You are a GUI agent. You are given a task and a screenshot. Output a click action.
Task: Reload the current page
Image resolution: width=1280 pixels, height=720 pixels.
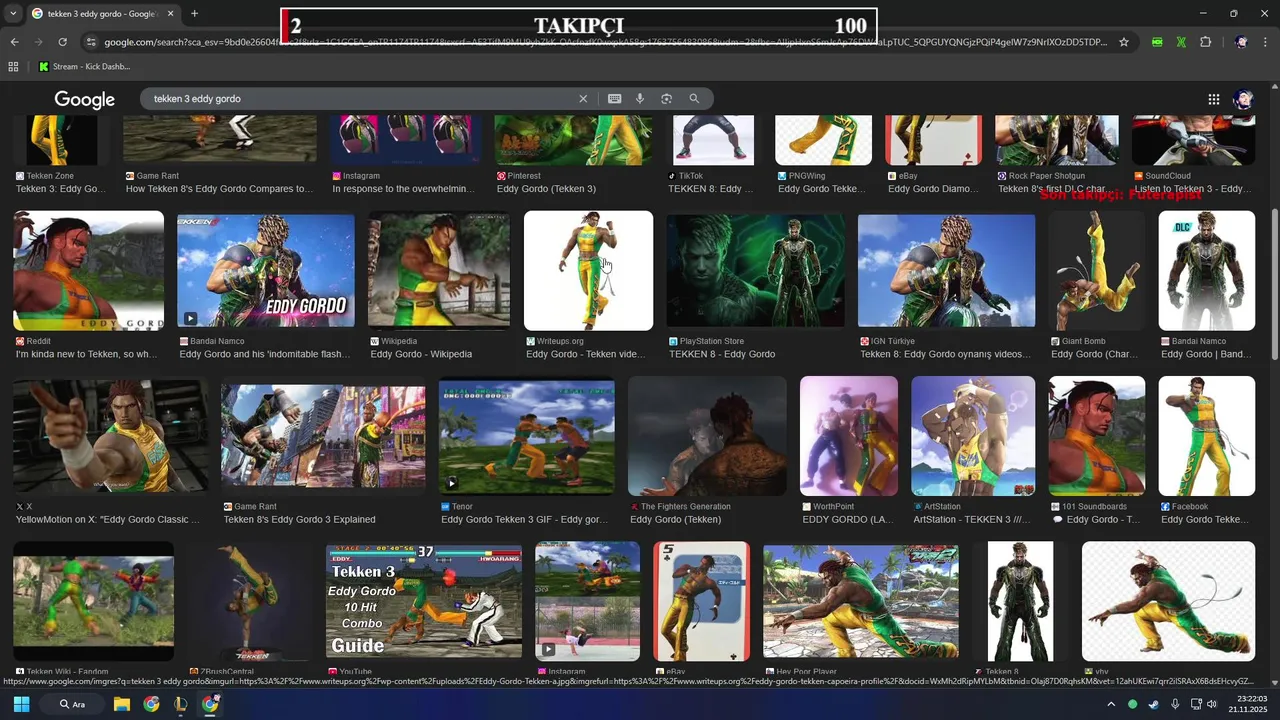(x=62, y=42)
